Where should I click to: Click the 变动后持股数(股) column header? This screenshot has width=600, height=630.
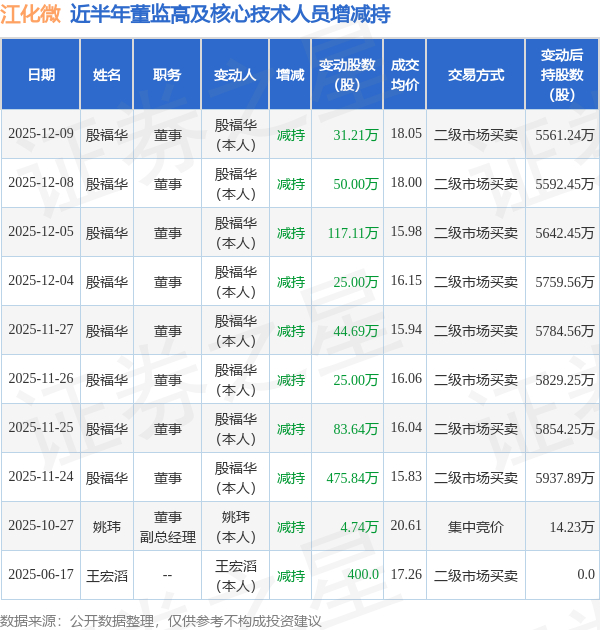pos(562,74)
